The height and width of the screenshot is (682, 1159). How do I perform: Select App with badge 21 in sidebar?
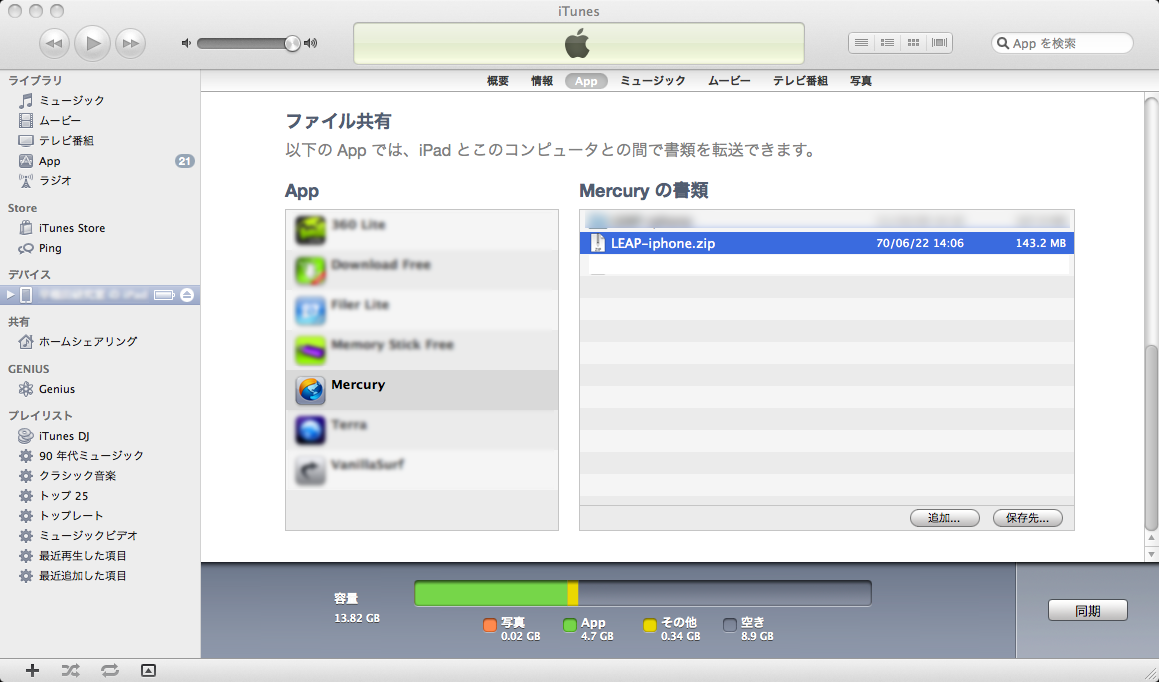pos(100,161)
